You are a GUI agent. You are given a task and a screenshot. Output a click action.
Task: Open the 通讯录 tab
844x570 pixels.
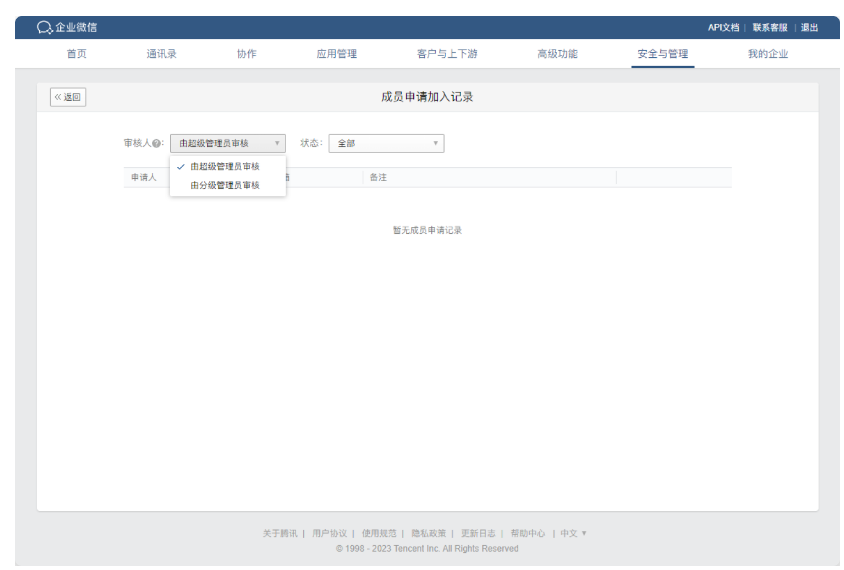[x=161, y=54]
